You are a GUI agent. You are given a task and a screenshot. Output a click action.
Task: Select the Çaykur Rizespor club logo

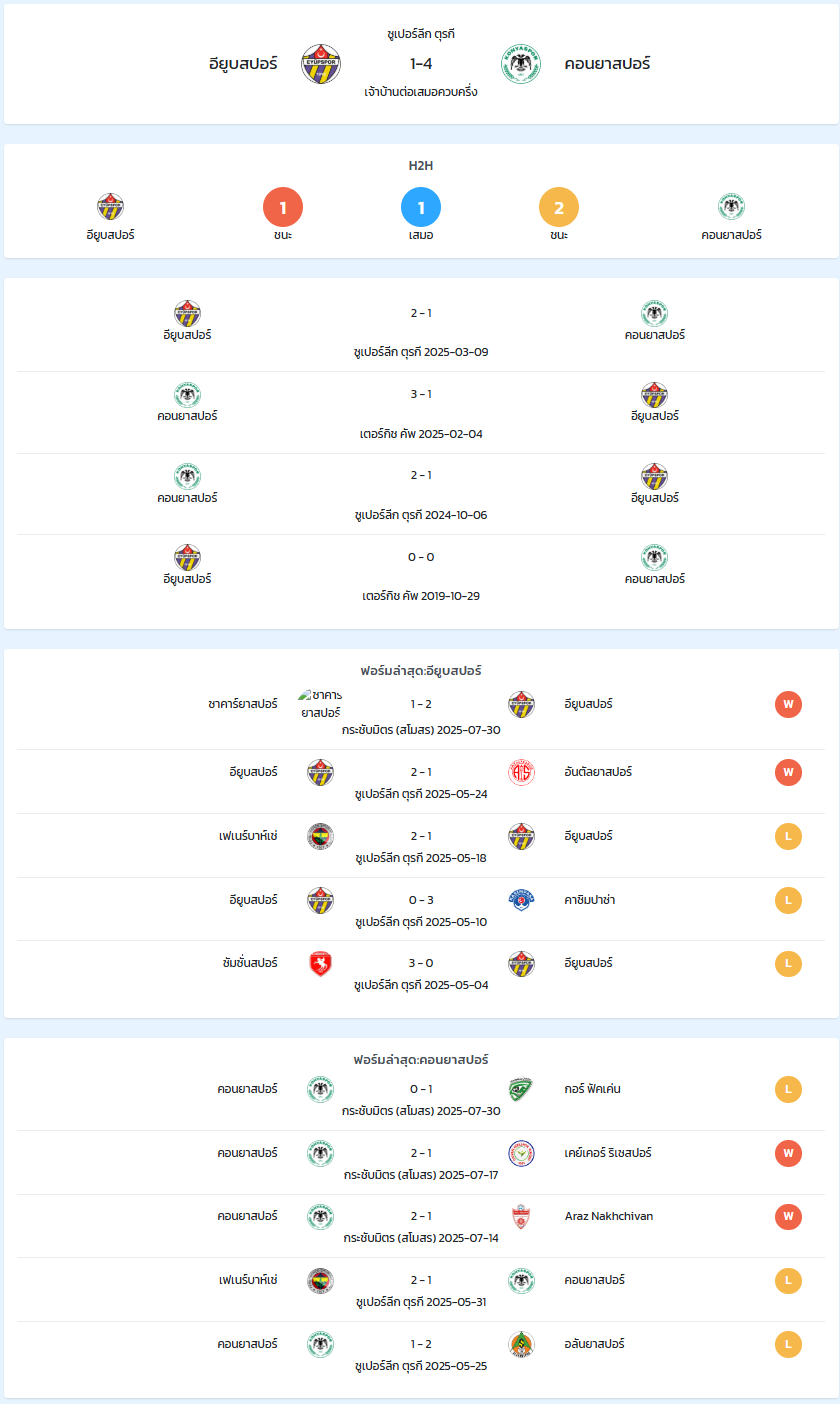coord(521,1153)
